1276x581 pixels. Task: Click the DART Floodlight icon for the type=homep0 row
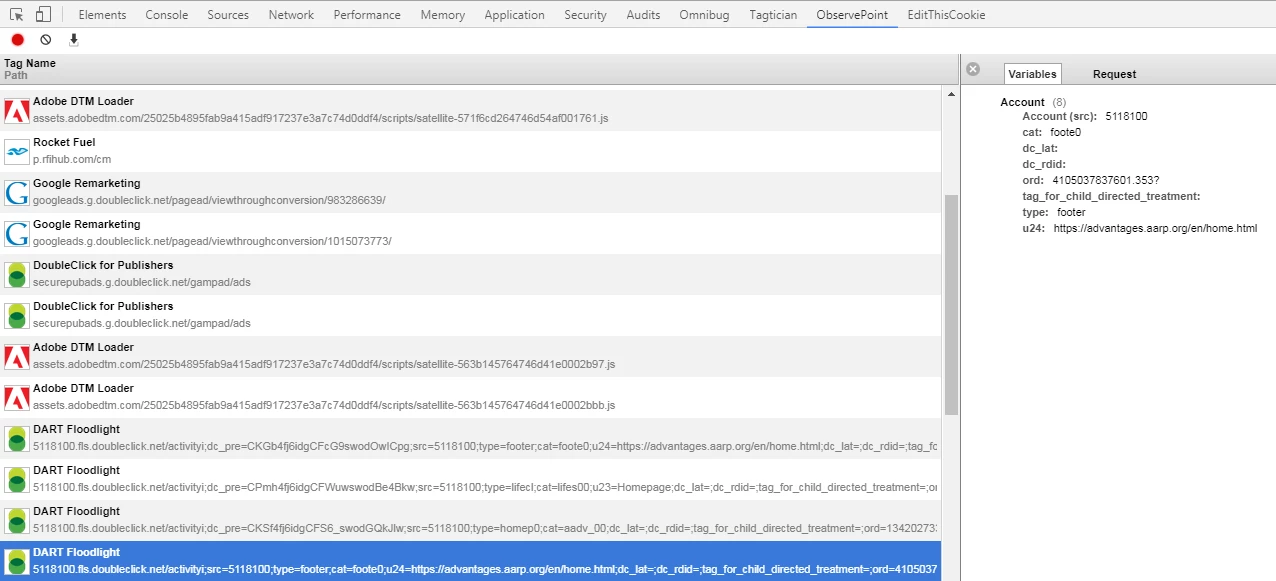[16, 520]
